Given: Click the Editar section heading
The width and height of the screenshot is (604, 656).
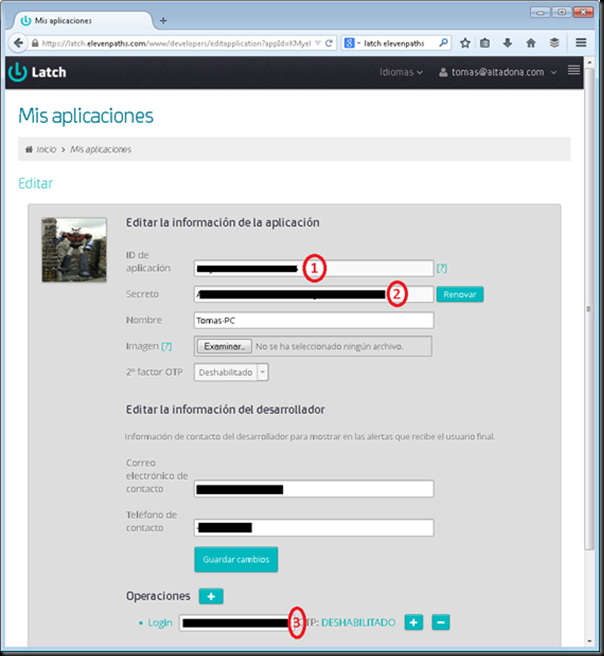Looking at the screenshot, I should tap(36, 183).
